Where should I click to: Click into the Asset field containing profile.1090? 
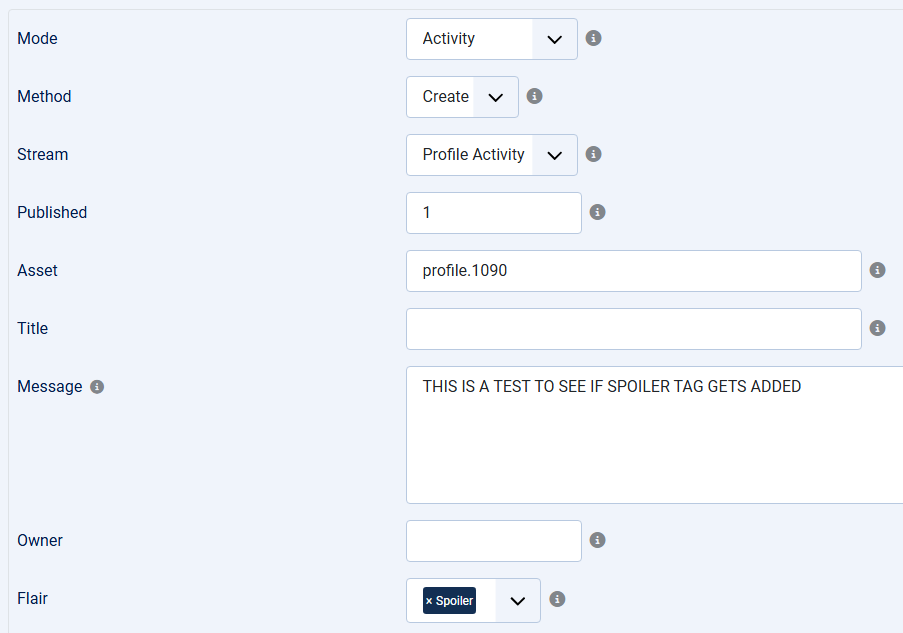pos(633,271)
